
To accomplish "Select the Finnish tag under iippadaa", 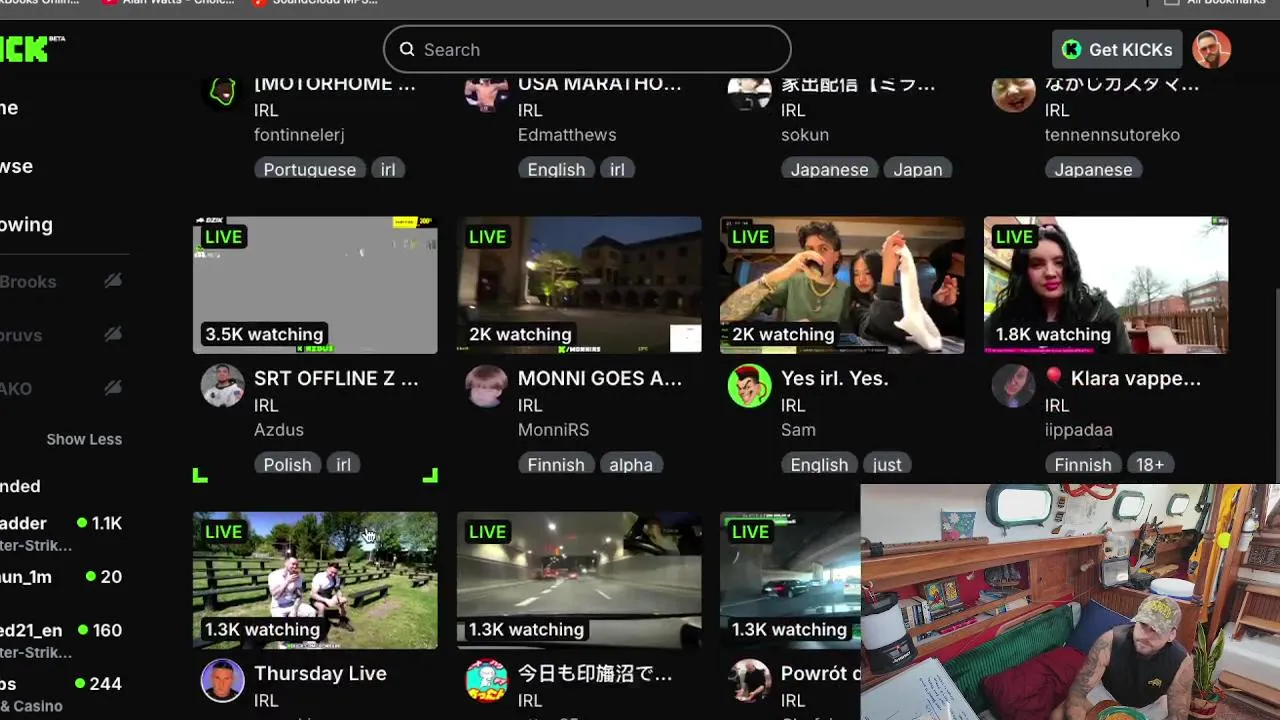I will (x=1083, y=464).
